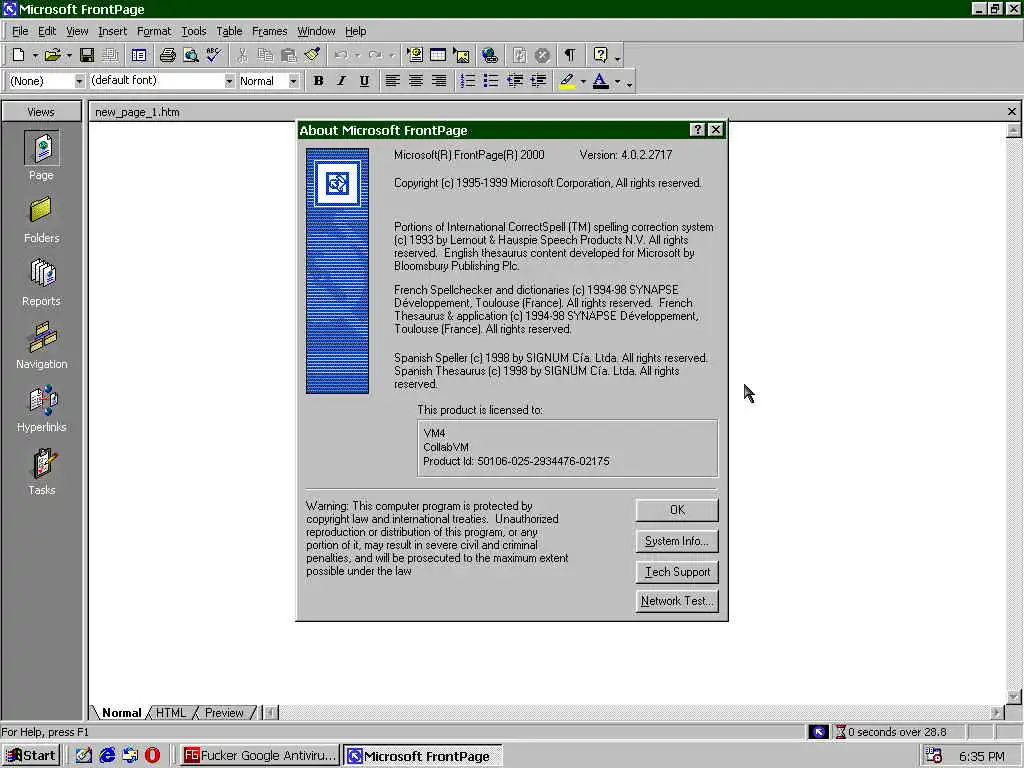Click the Paste clipboard icon

289,56
